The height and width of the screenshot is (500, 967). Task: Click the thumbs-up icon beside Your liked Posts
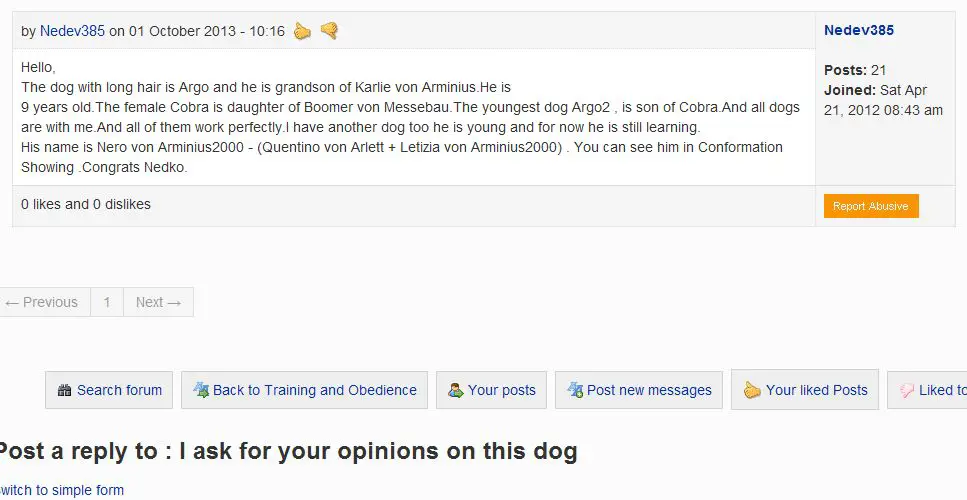(x=752, y=390)
